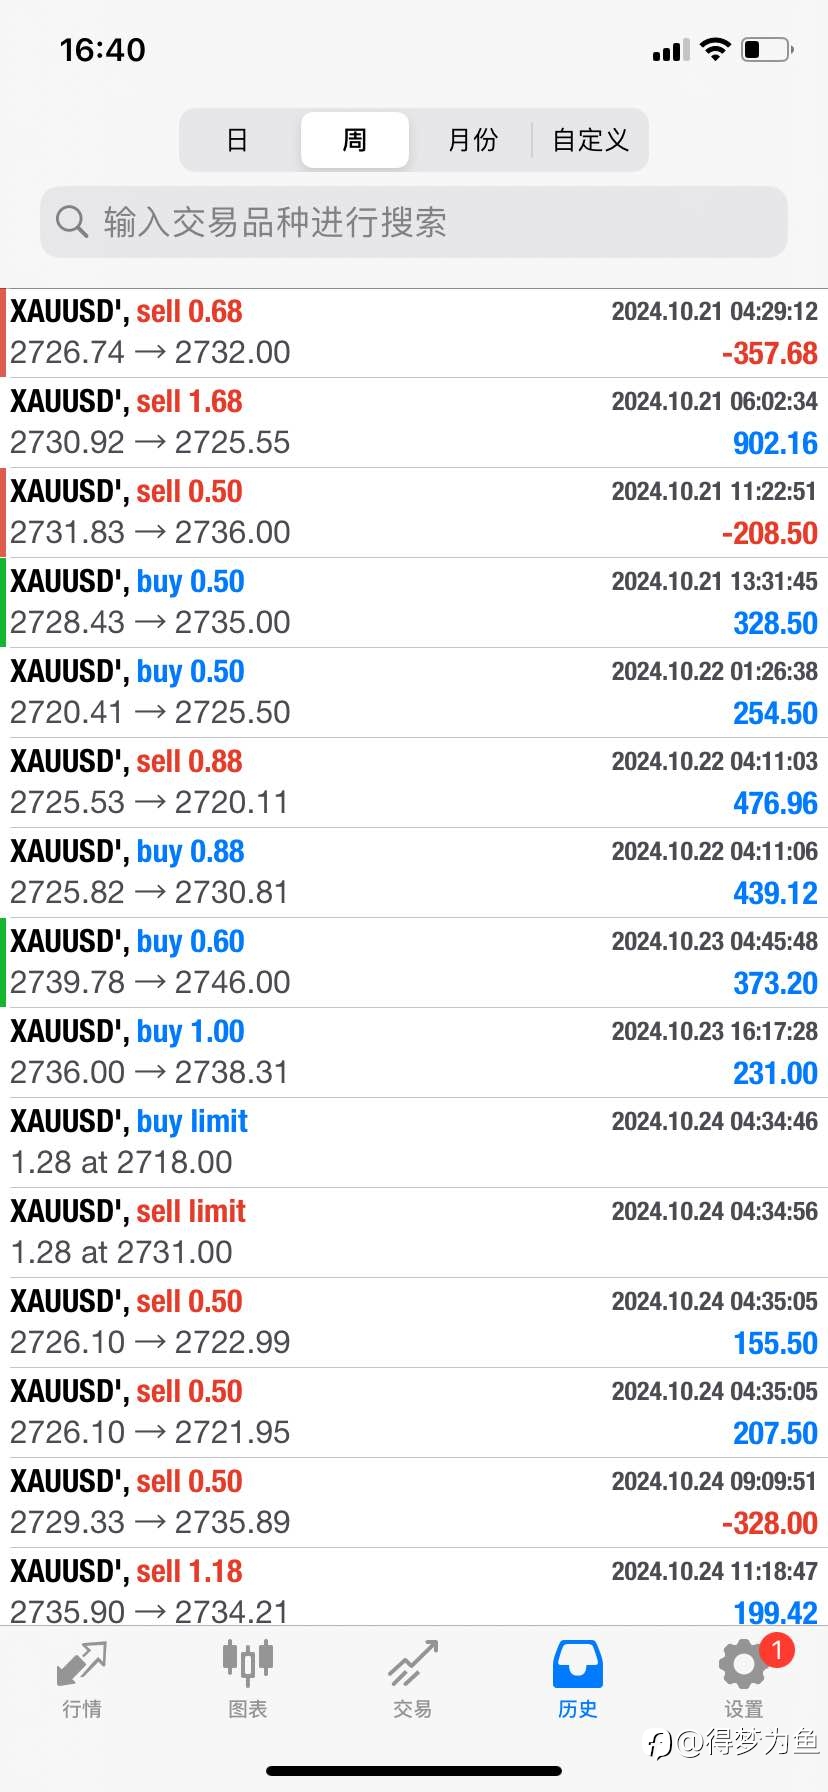Viewport: 828px width, 1792px height.
Task: Open the 图表 chart candlestick icon
Action: [247, 1664]
